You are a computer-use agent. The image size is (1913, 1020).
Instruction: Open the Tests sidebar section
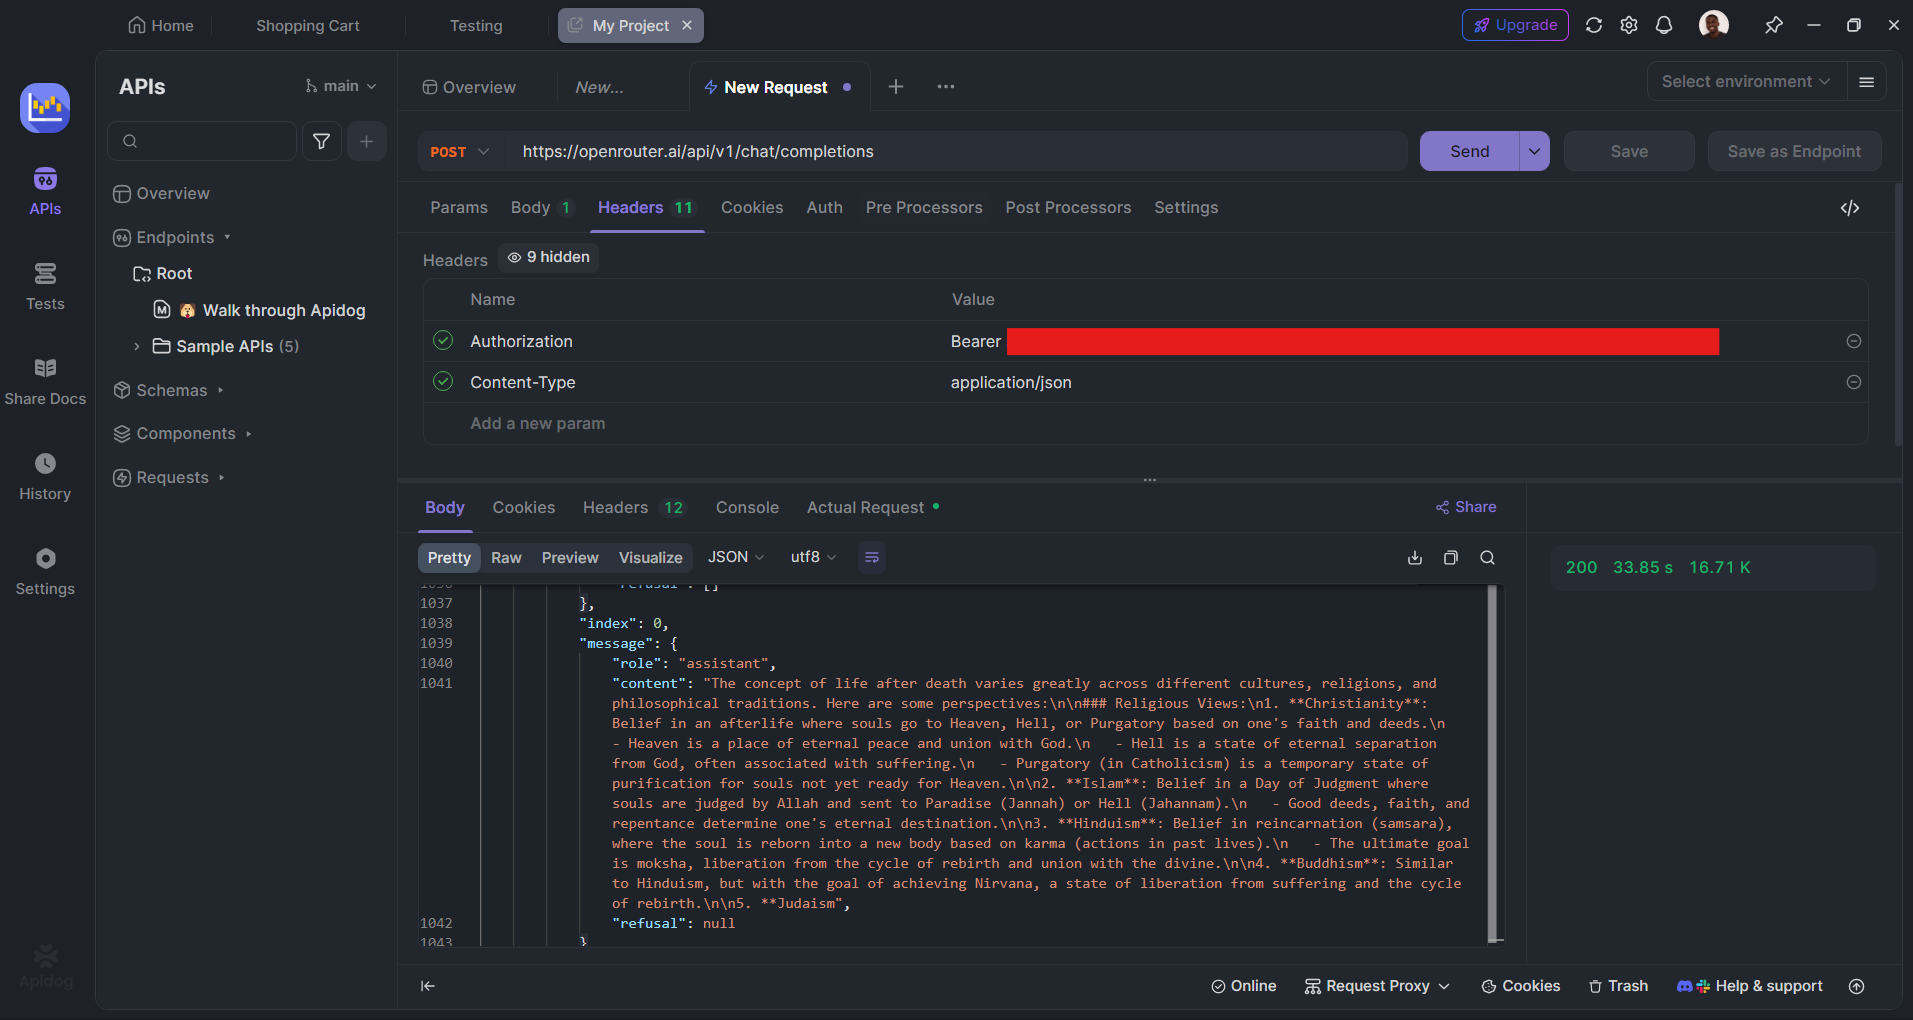(45, 286)
